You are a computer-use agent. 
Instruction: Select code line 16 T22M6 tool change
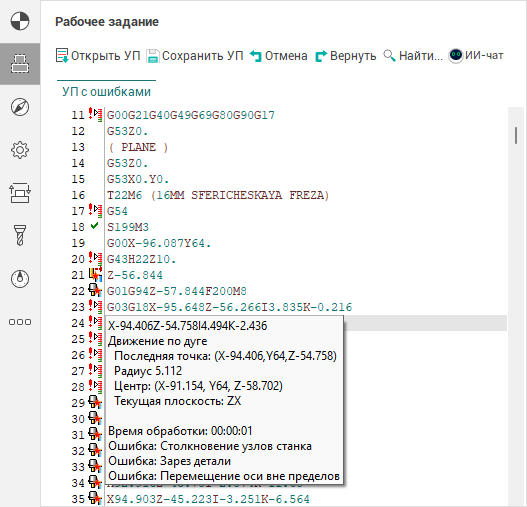click(x=218, y=195)
